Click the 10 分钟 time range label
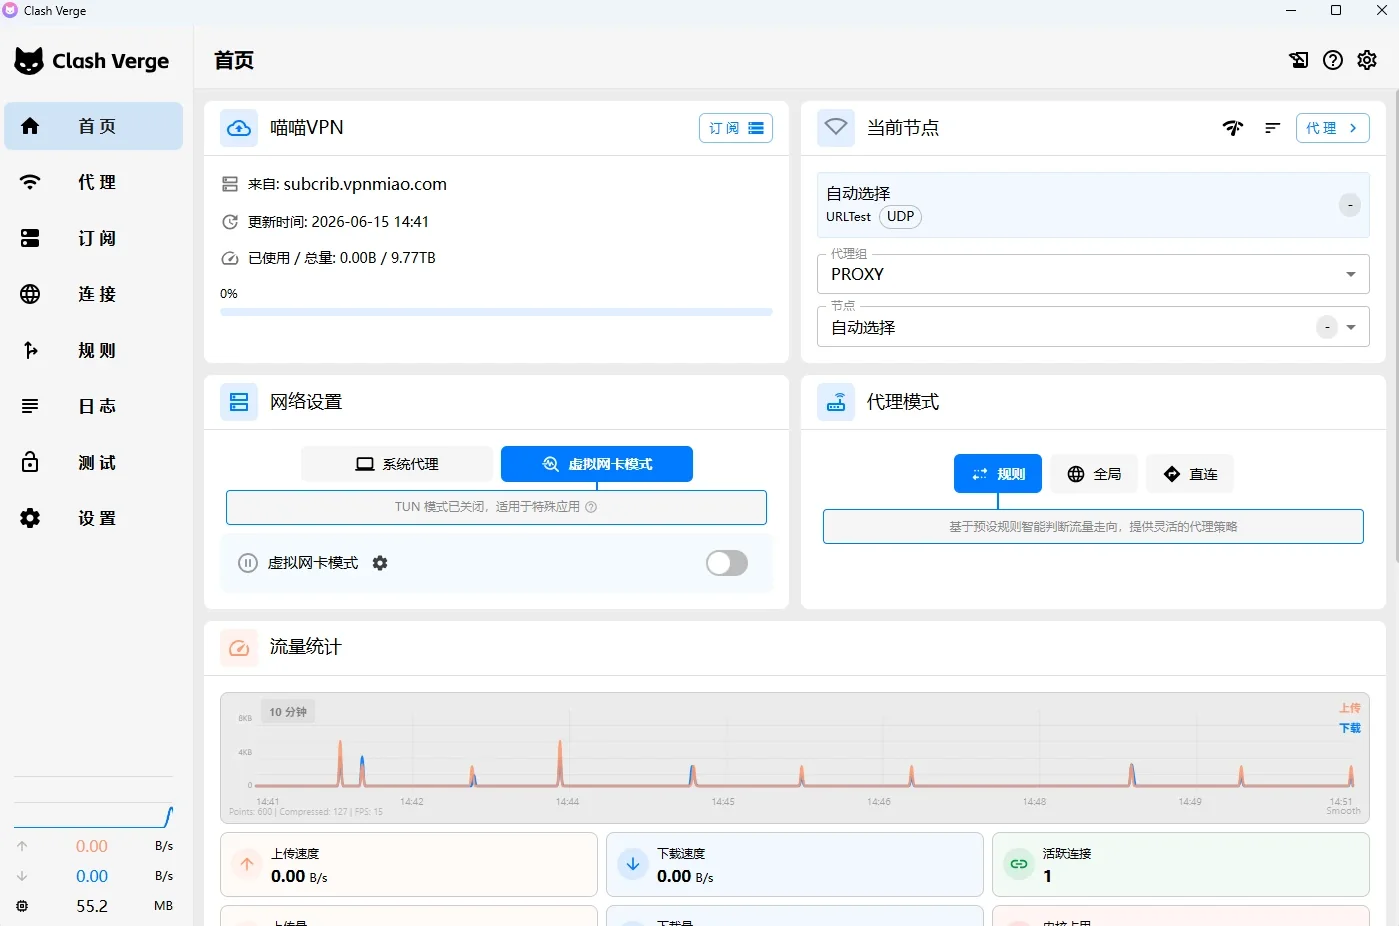The height and width of the screenshot is (926, 1399). coord(288,712)
